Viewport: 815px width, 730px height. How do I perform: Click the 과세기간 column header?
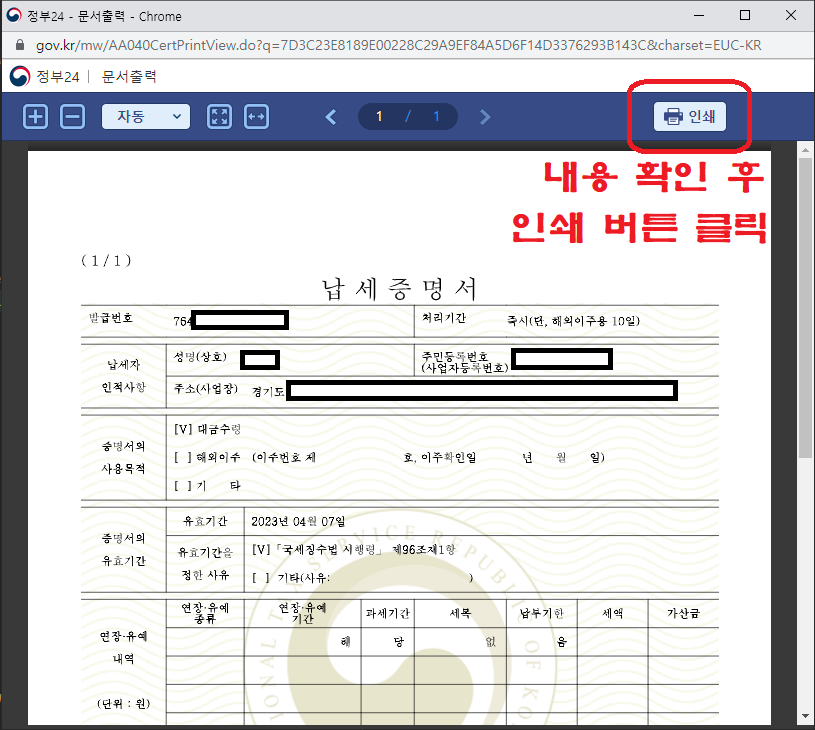coord(388,614)
